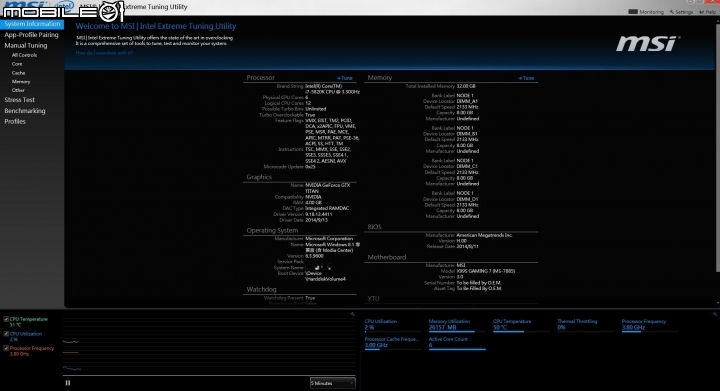Image resolution: width=720 pixels, height=391 pixels.
Task: Select the Memory Utilization monitor tile
Action: (457, 325)
